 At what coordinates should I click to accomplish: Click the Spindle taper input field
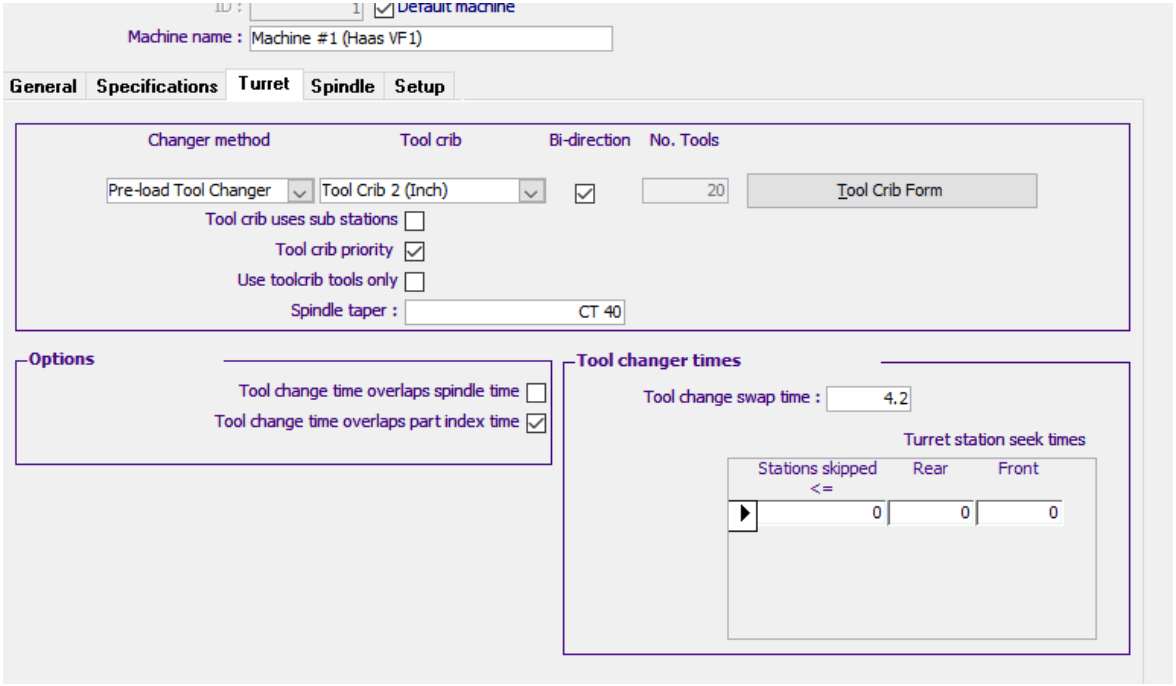(x=515, y=312)
